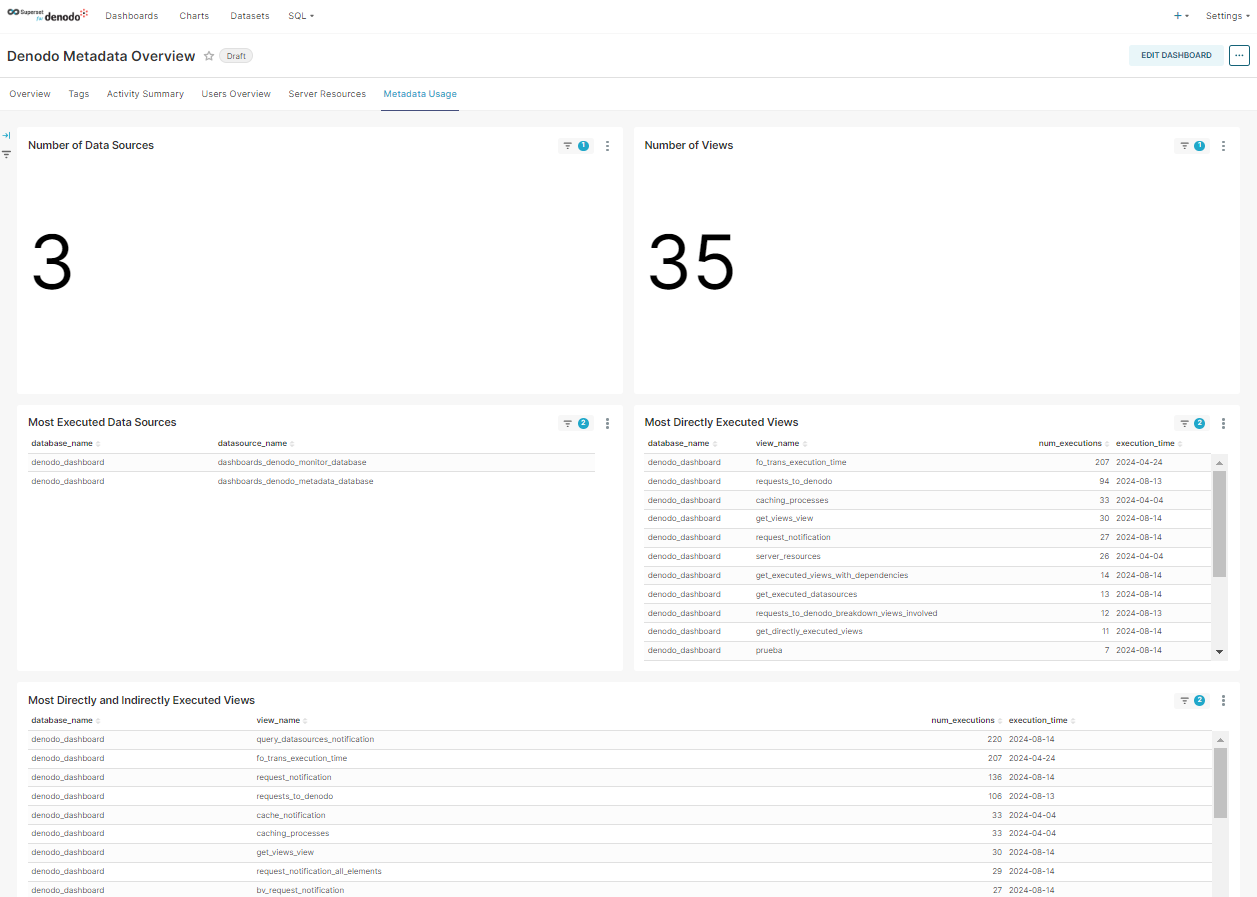The width and height of the screenshot is (1257, 897).
Task: Click the big number 35 value
Action: (691, 263)
